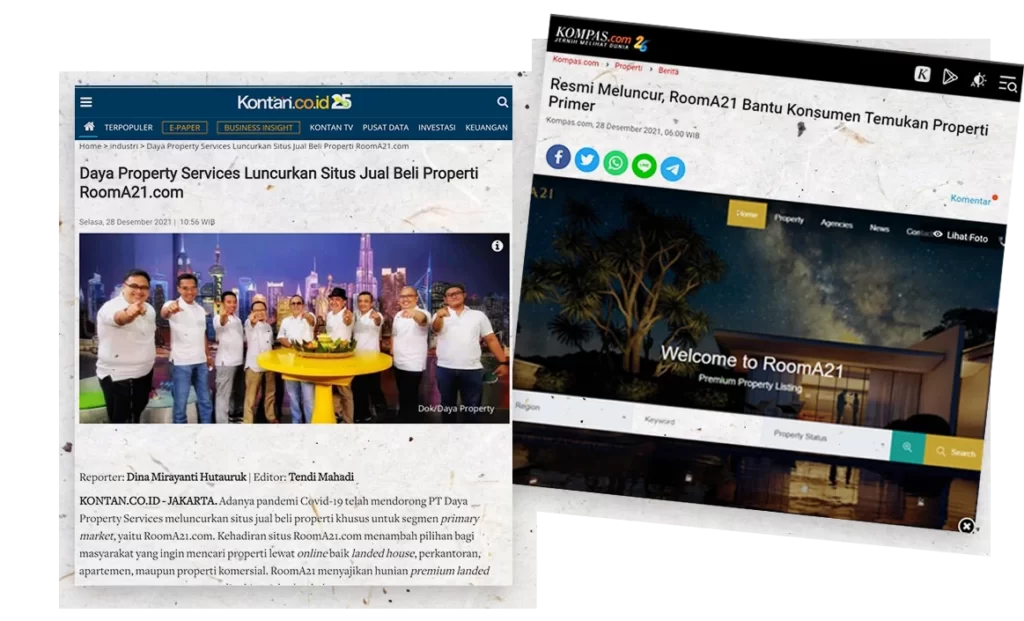The width and height of the screenshot is (1024, 621).
Task: Click the 'Premium Property Listing' subtitle
Action: coord(750,383)
